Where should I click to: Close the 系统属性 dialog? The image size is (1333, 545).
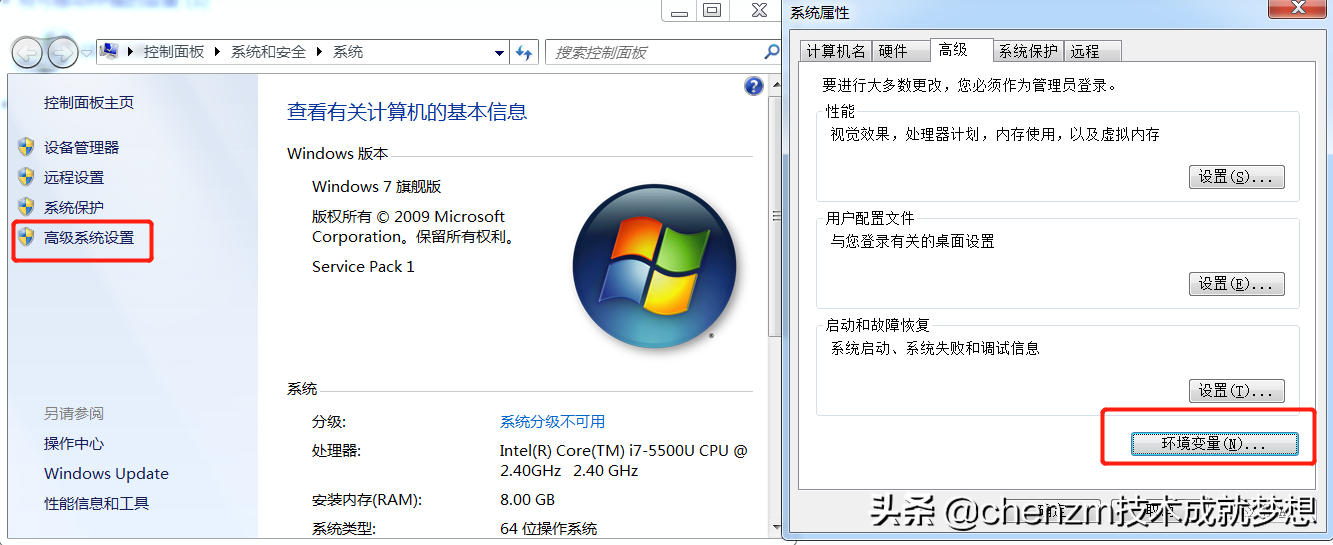click(1299, 10)
